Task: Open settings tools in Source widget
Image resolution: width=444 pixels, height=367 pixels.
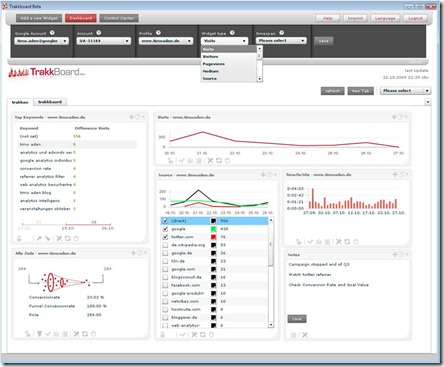Action: [x=194, y=334]
